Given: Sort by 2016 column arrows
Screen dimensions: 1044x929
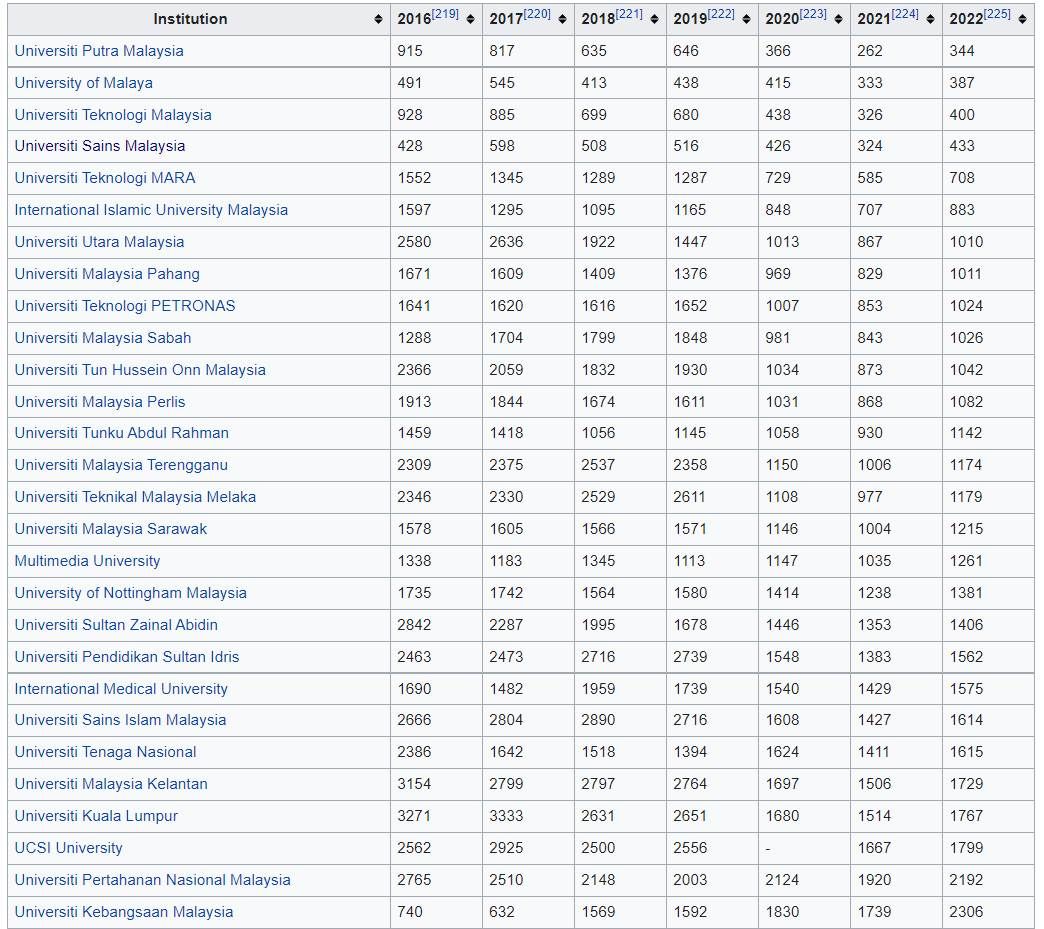Looking at the screenshot, I should coord(470,19).
